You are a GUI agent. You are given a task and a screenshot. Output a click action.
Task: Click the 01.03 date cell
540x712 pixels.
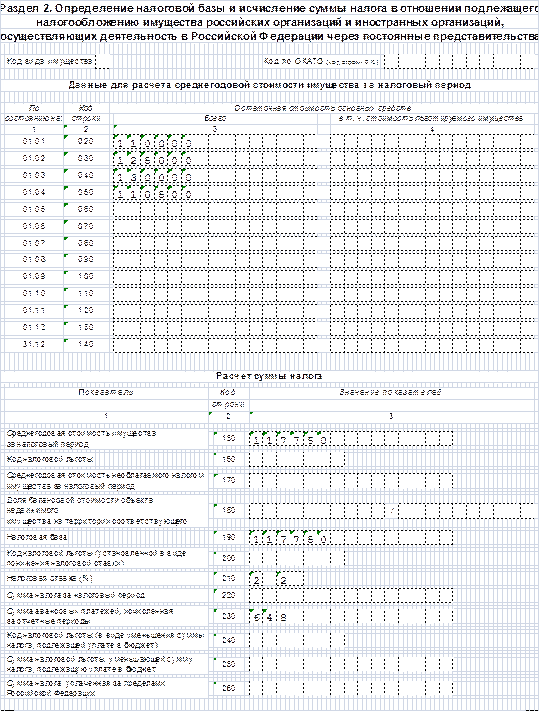coord(34,175)
